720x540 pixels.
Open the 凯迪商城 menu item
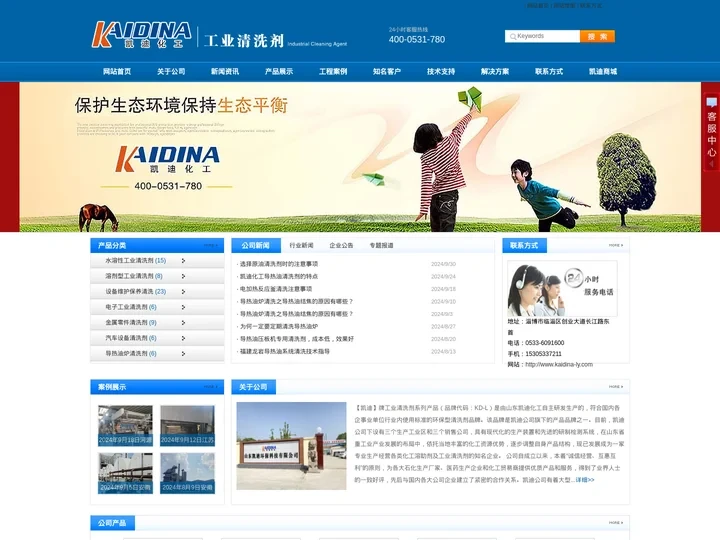[x=603, y=72]
